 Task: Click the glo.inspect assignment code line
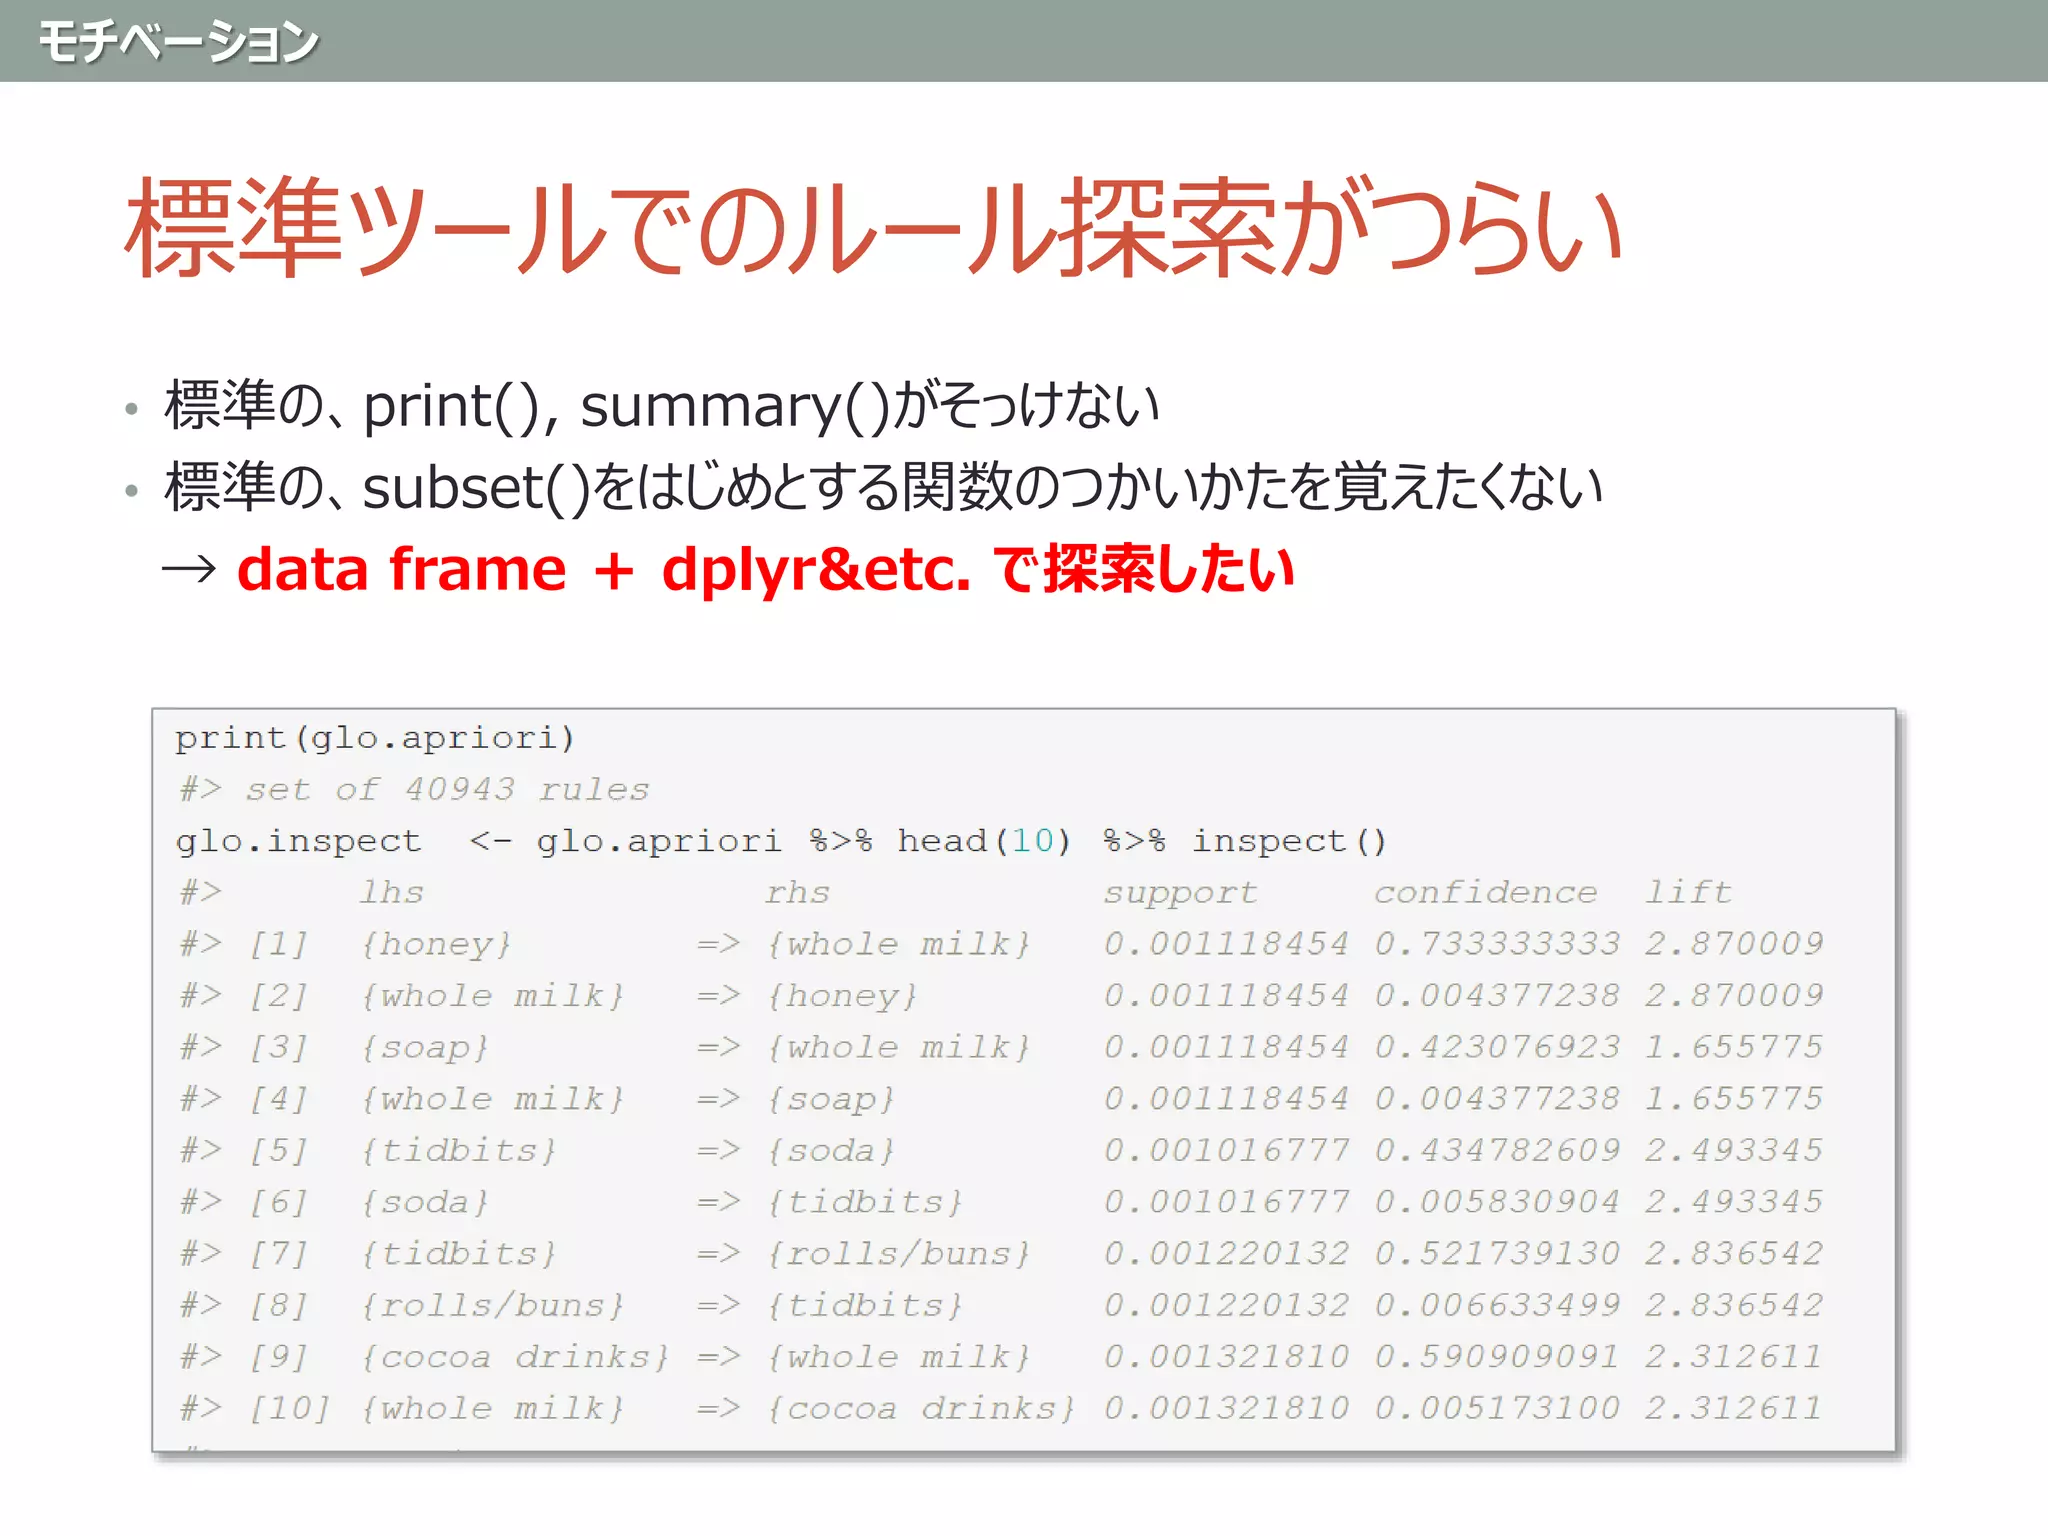(781, 841)
